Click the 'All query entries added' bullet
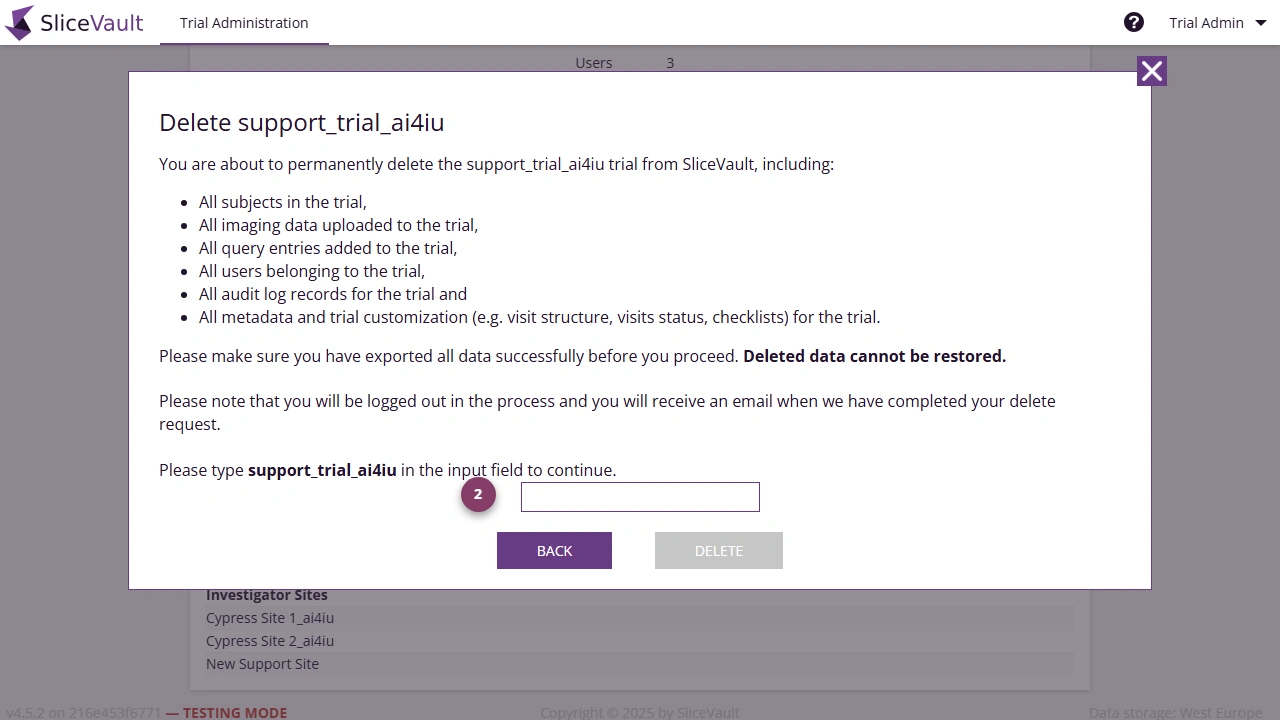 tap(328, 248)
